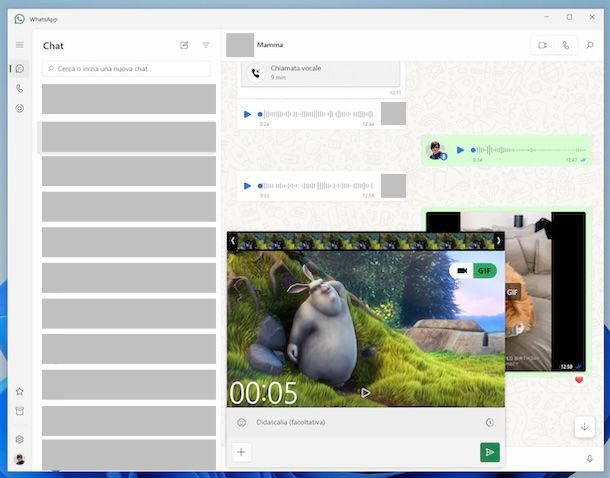Switch the clip to GIF mode
Viewport: 610px width, 478px height.
(x=484, y=271)
